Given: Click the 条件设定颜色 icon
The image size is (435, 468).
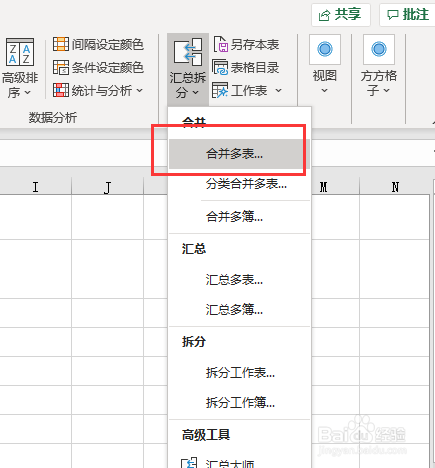Looking at the screenshot, I should (61, 68).
